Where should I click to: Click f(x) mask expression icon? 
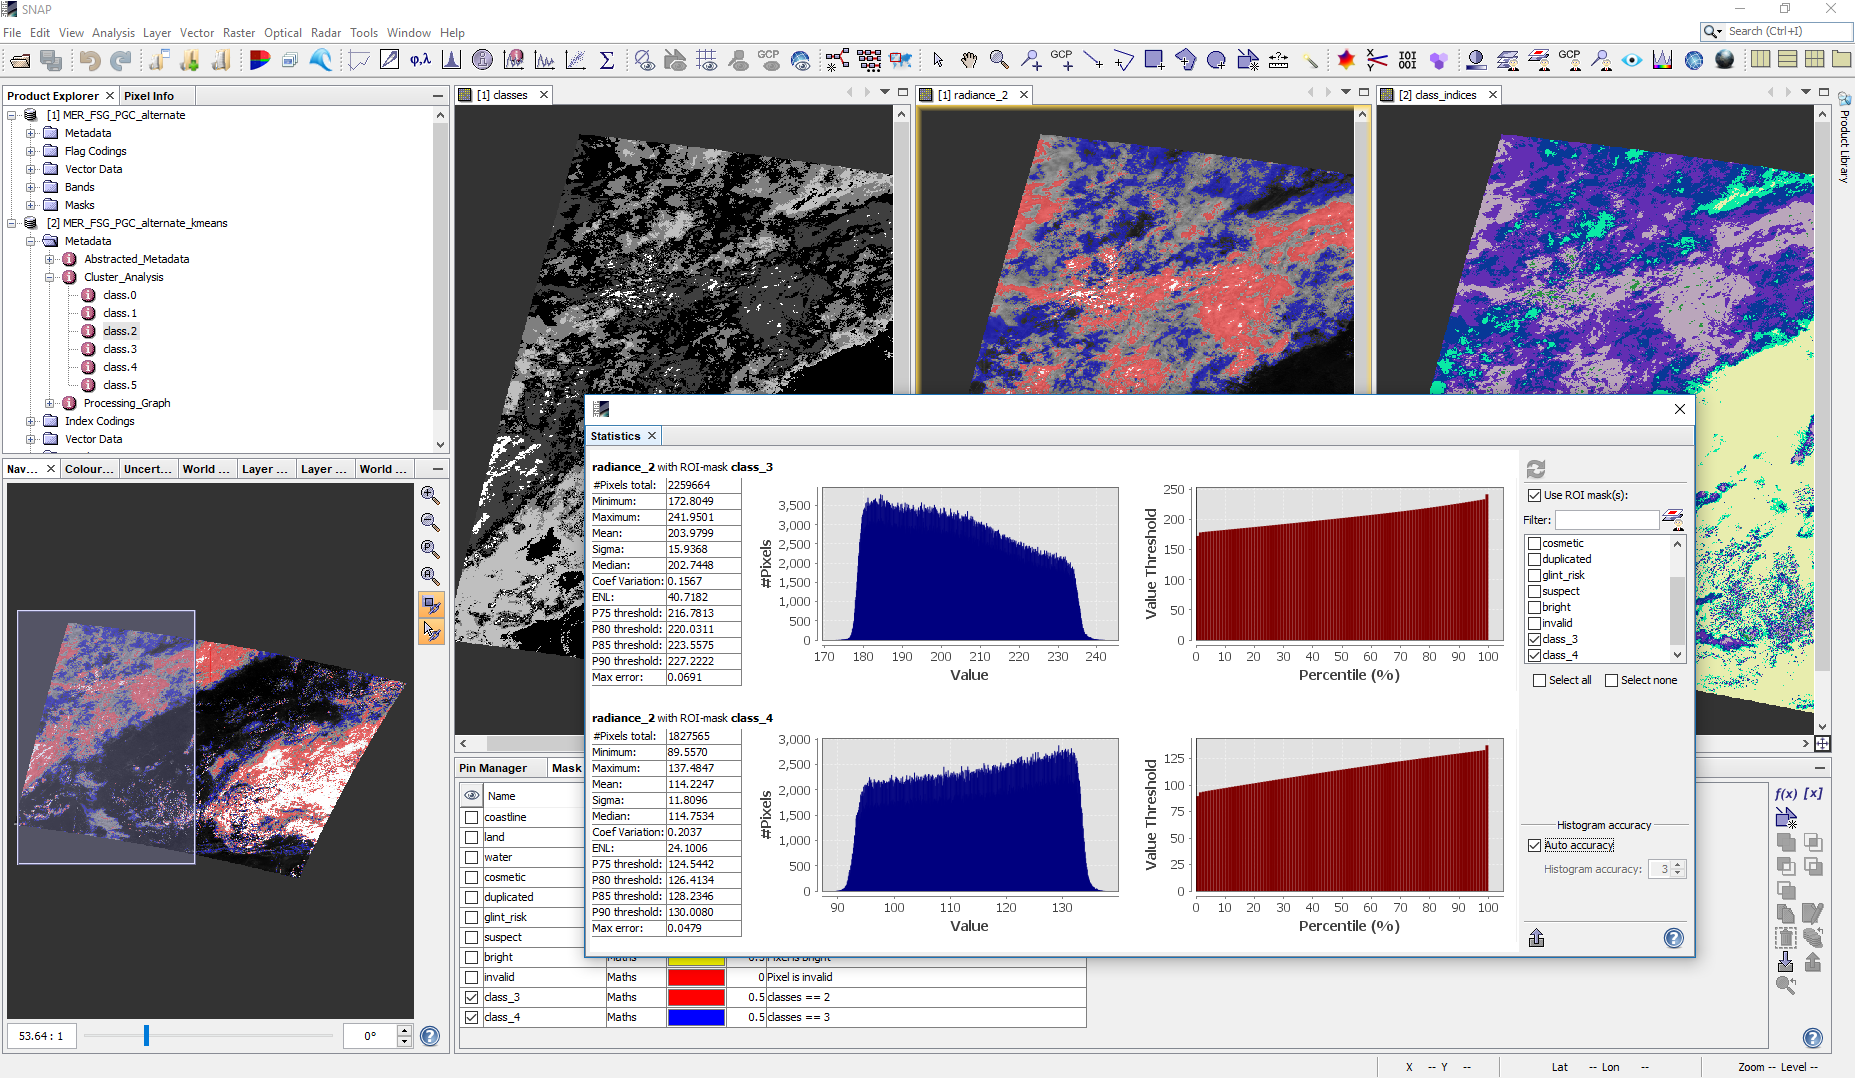click(x=1785, y=793)
